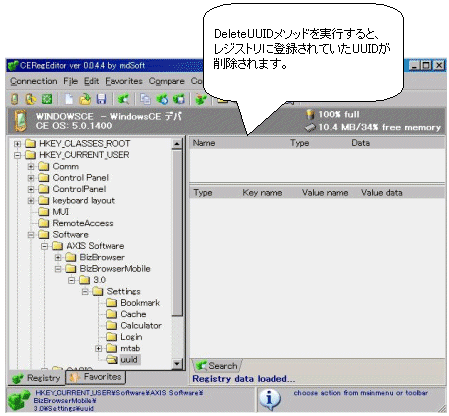Select the Calculator registry key
The height and width of the screenshot is (416, 449).
pos(141,326)
